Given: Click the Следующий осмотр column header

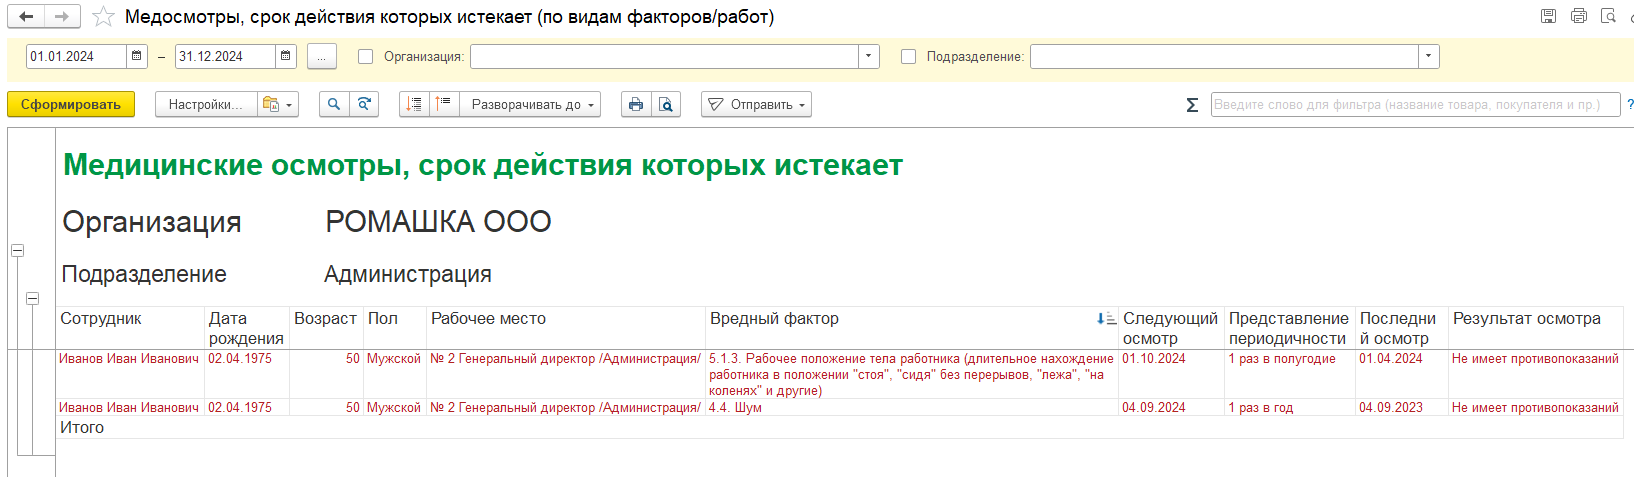Looking at the screenshot, I should pos(1170,328).
